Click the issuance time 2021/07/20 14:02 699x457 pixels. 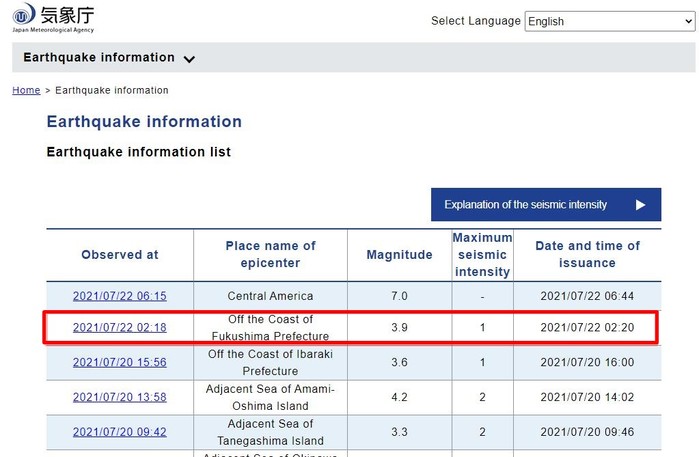coord(587,397)
